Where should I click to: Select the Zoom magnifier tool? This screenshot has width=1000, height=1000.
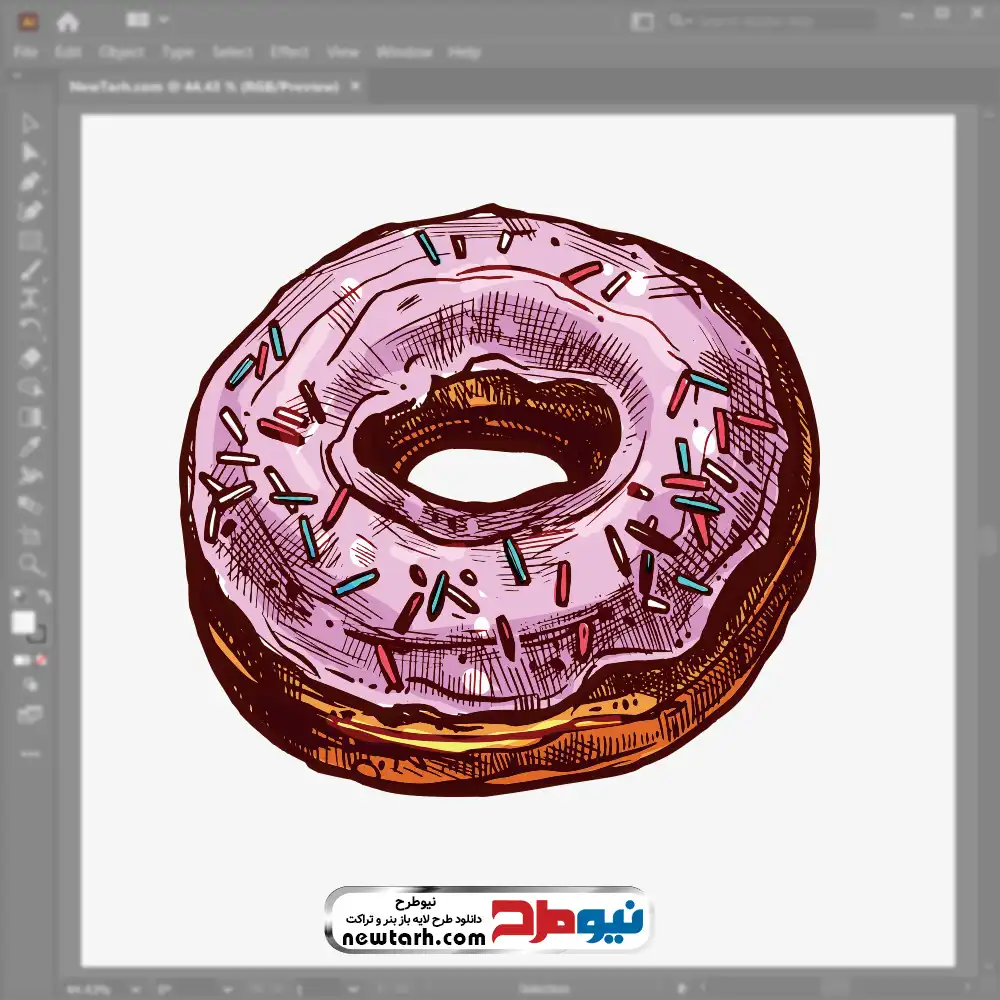click(x=30, y=565)
